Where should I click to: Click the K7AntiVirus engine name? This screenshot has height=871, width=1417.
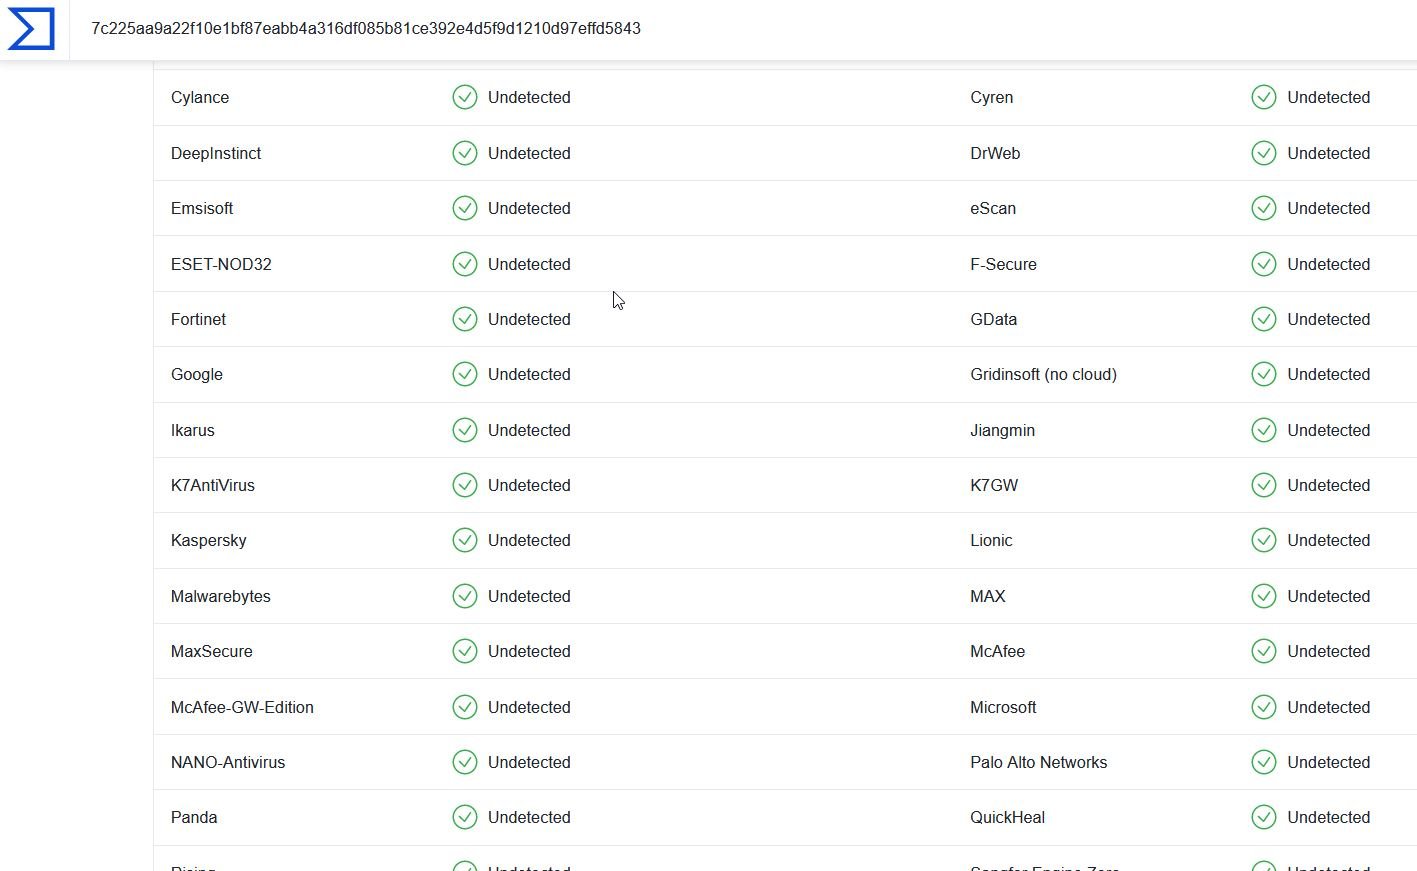point(213,485)
